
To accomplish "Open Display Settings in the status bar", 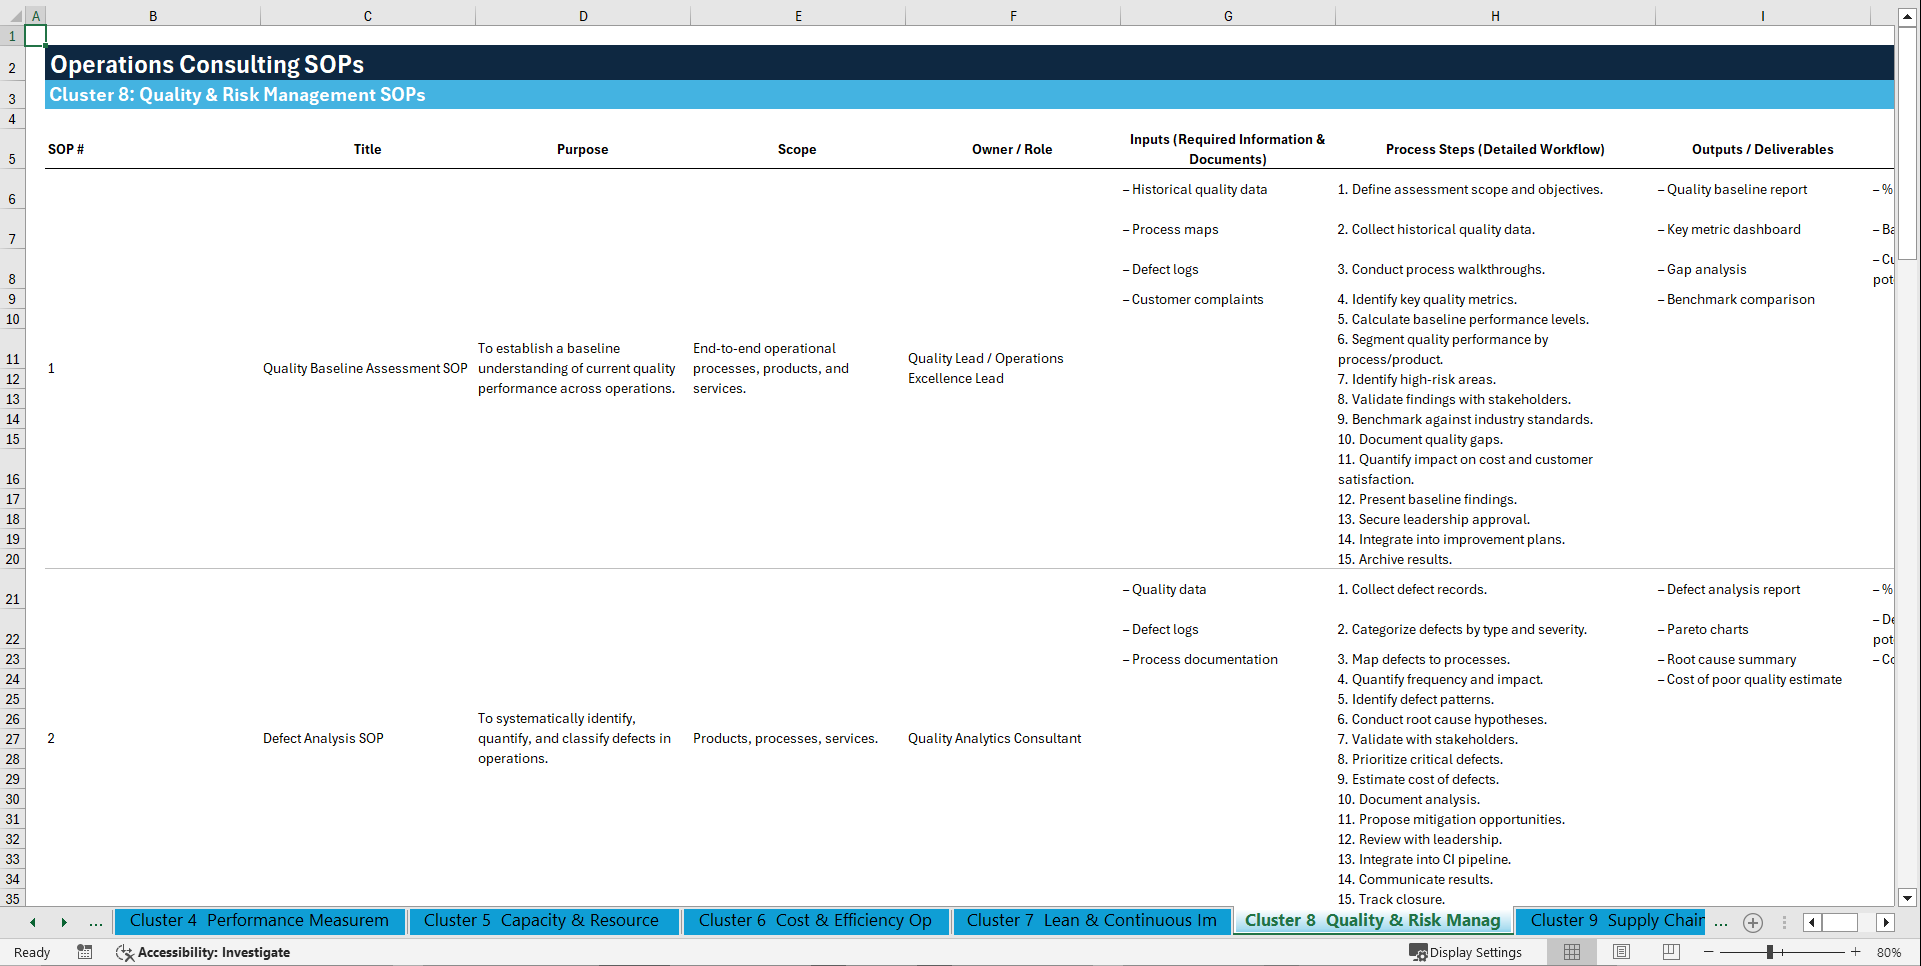I will coord(1466,952).
